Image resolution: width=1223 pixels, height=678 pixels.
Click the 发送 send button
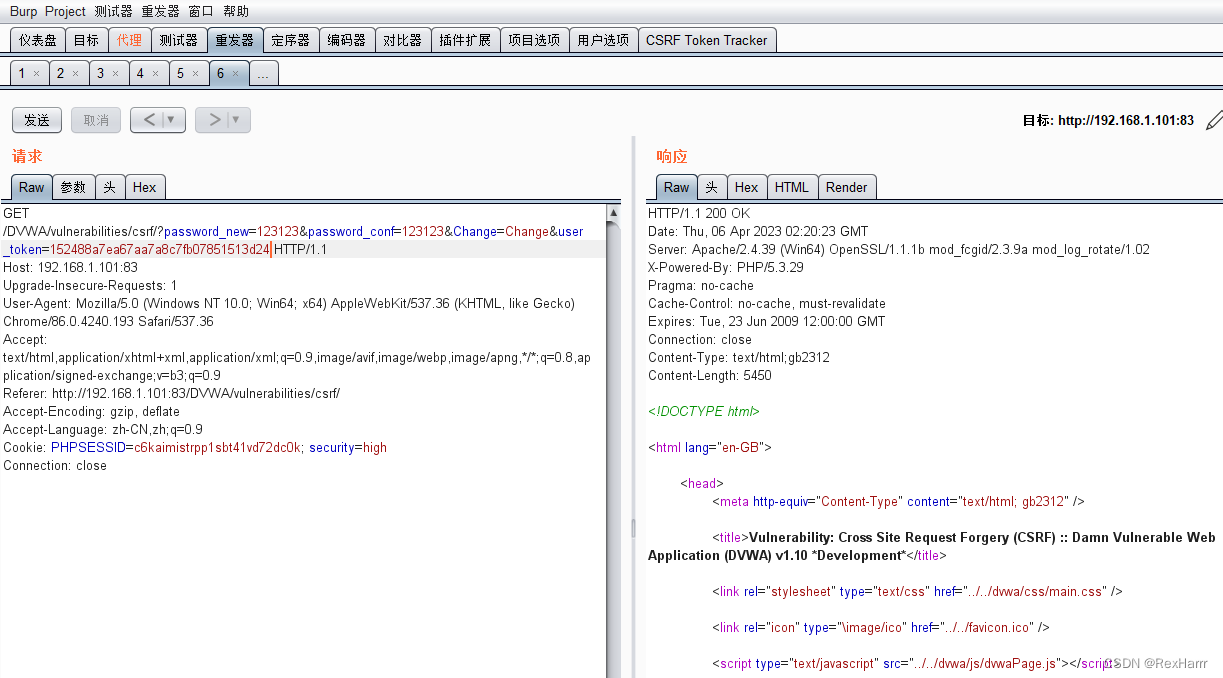pos(37,120)
